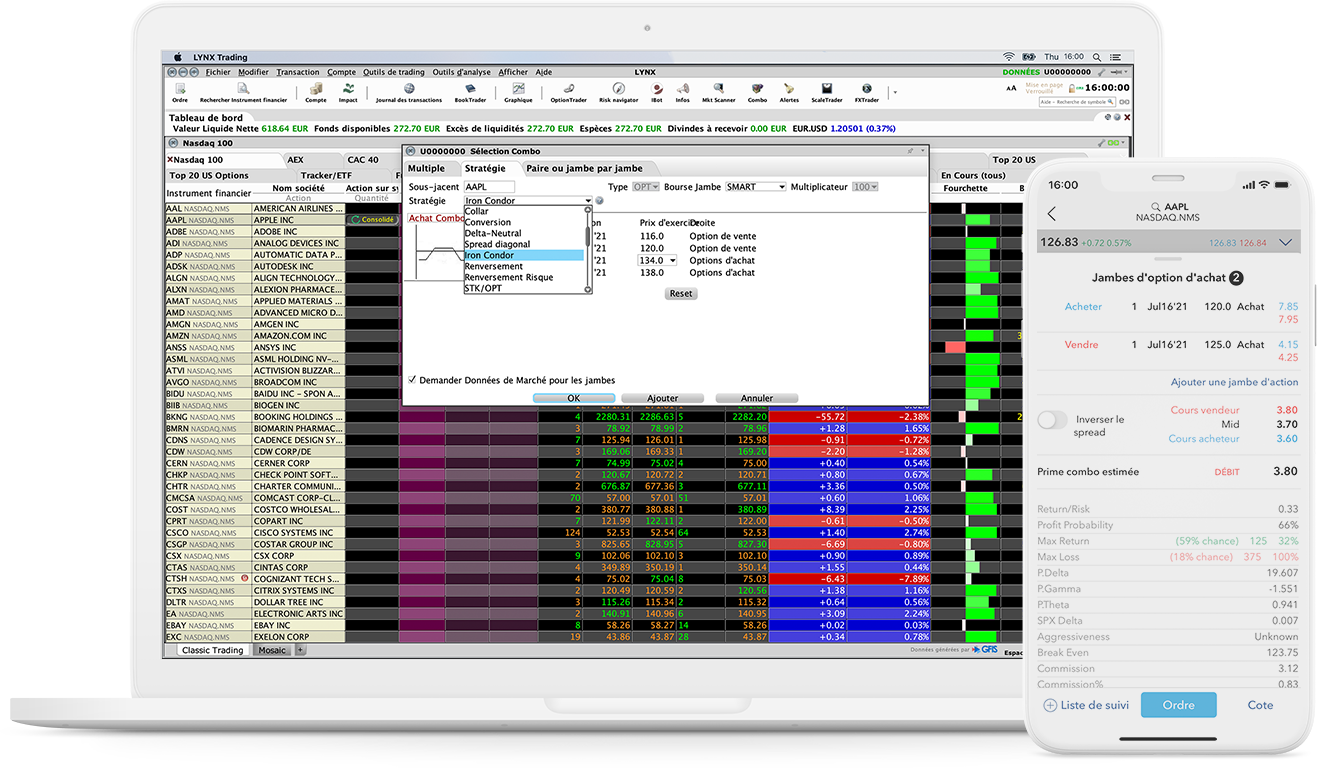Open the Stratégie combo box

tap(528, 201)
